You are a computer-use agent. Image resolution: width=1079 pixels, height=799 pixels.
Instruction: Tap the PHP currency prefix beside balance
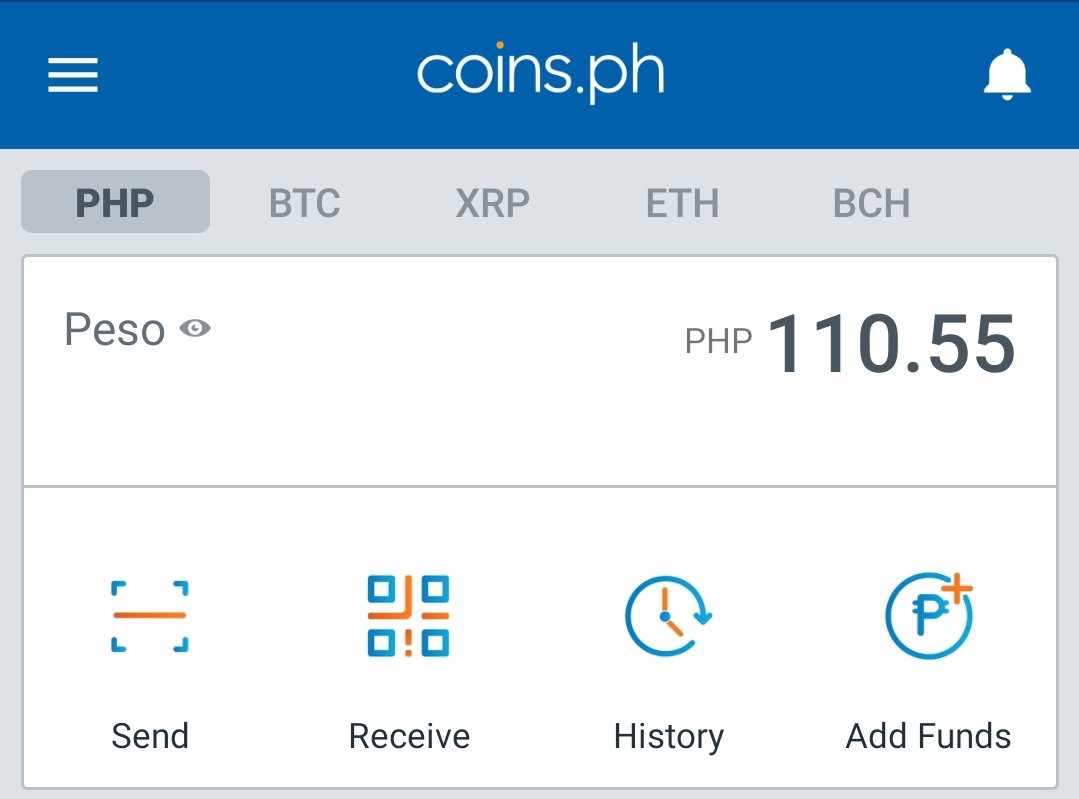[718, 341]
